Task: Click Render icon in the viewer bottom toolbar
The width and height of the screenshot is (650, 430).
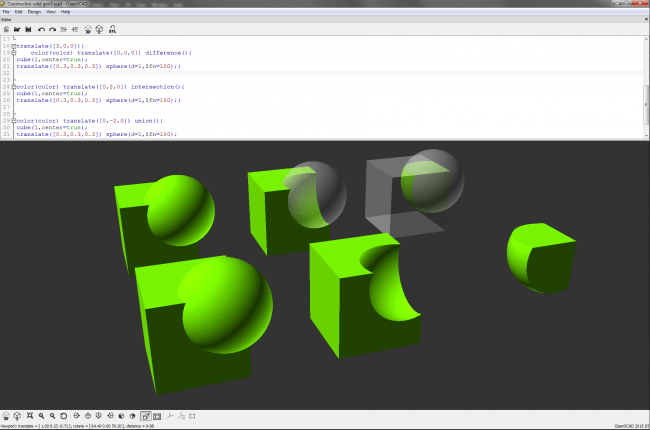Action: (17, 416)
